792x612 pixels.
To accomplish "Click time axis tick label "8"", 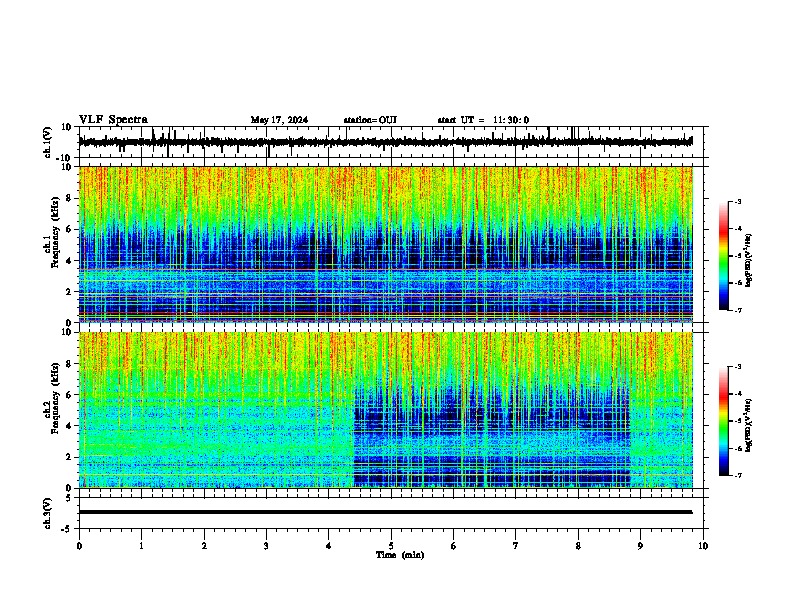I will [578, 546].
